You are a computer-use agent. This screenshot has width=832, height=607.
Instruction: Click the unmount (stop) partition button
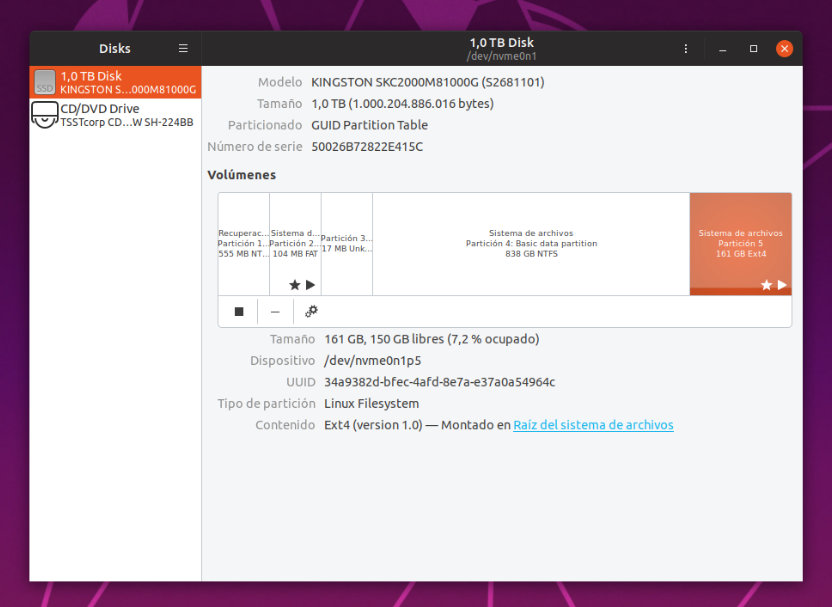239,311
